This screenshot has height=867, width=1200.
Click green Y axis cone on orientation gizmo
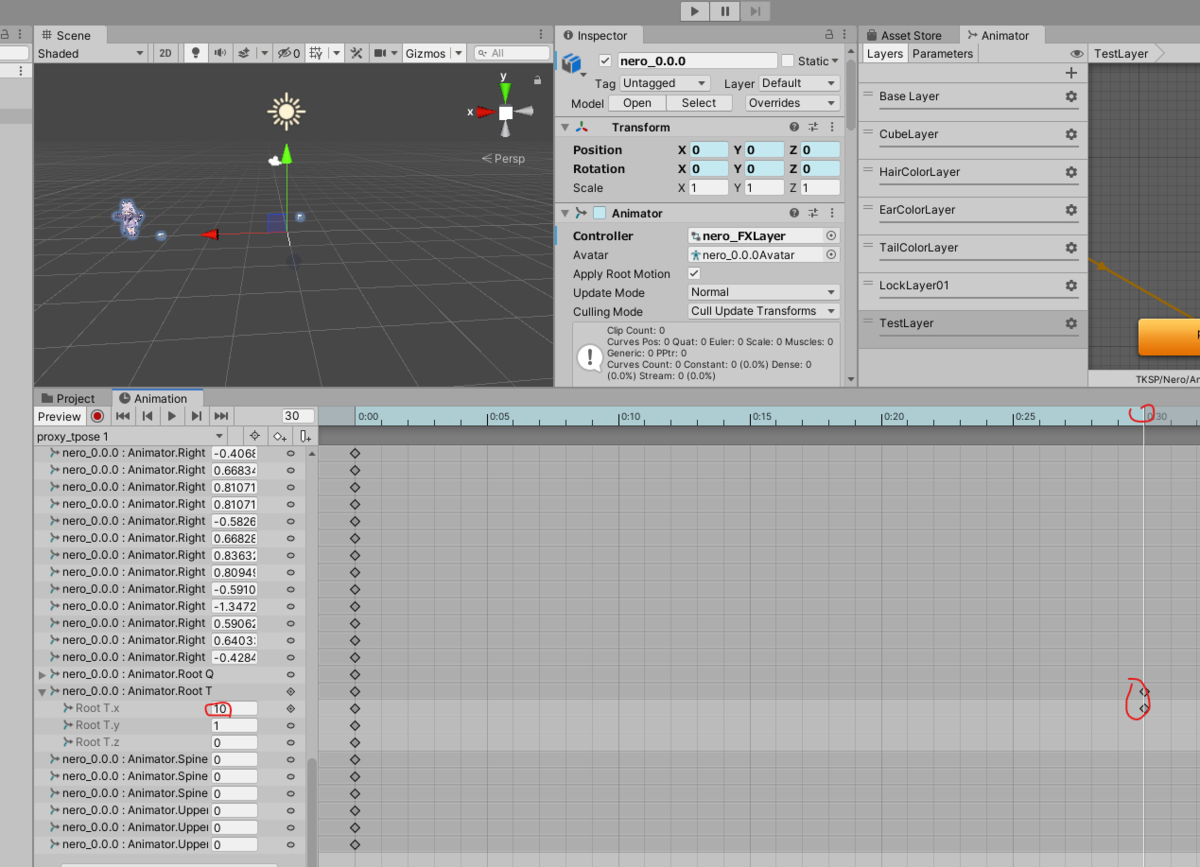(x=505, y=90)
